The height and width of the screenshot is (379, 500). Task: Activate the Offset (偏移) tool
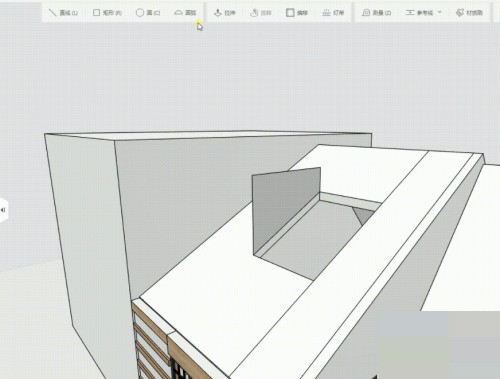[x=297, y=13]
